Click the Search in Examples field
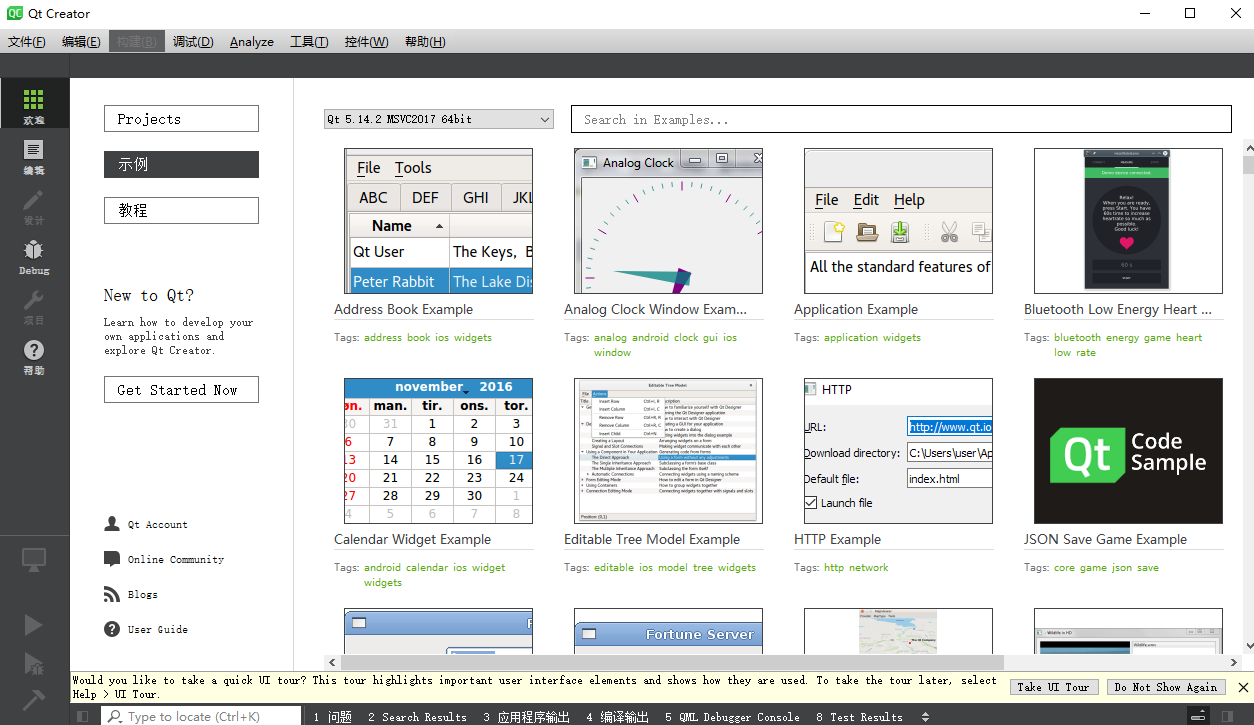 (901, 119)
